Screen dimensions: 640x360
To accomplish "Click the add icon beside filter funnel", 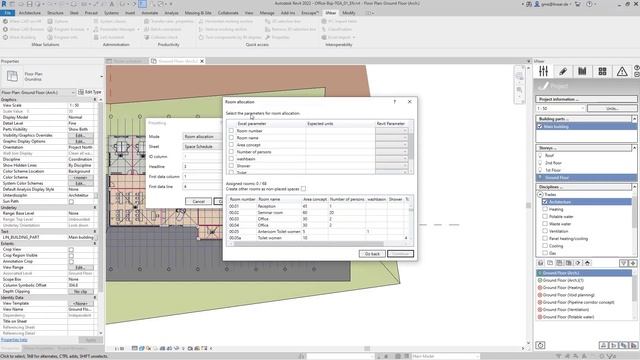I will (x=633, y=263).
